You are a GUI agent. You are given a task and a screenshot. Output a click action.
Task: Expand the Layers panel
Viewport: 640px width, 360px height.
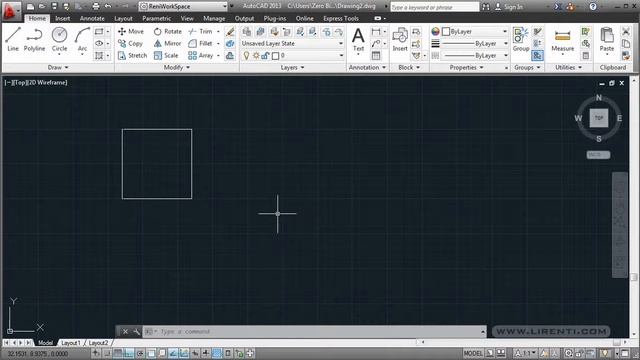pyautogui.click(x=292, y=67)
